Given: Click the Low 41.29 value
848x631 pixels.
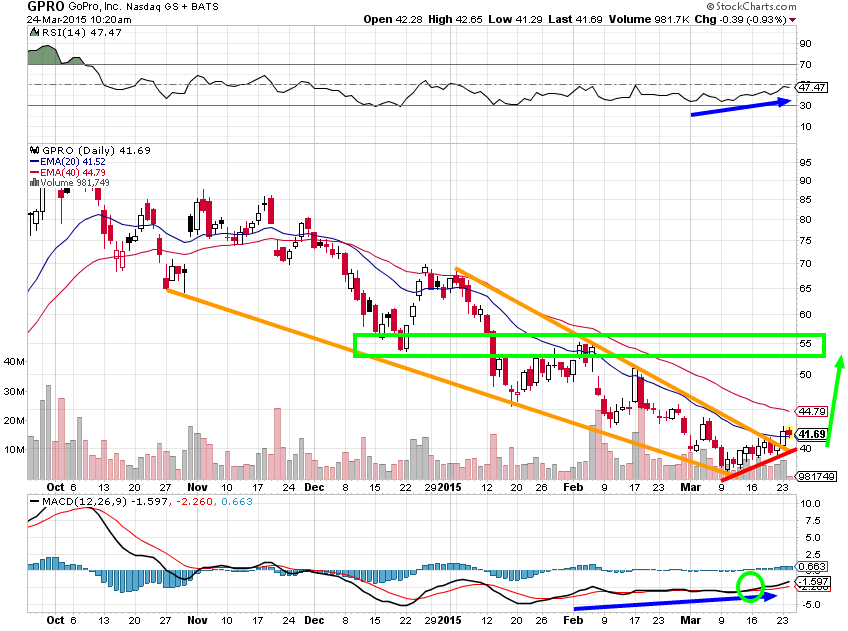Looking at the screenshot, I should click(515, 19).
